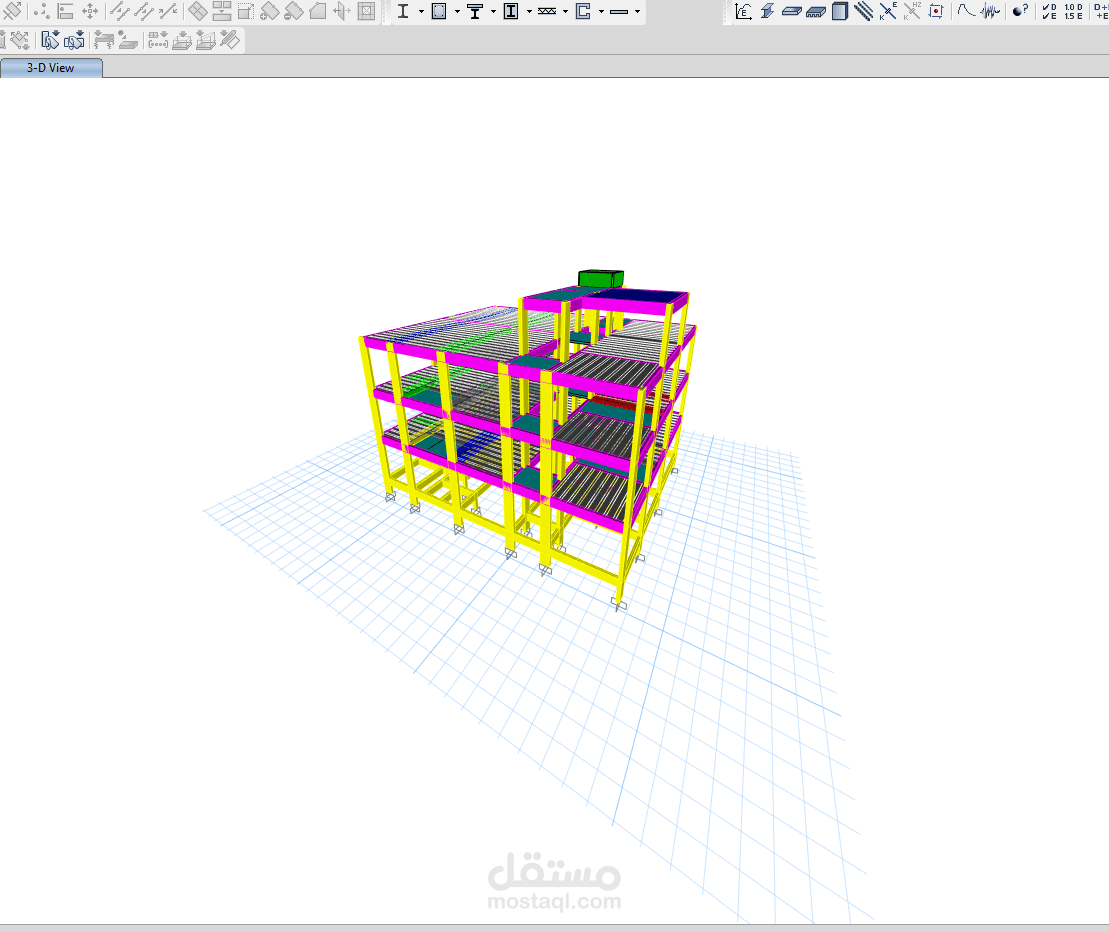Click the trim/extend frames arrows icon

click(168, 11)
